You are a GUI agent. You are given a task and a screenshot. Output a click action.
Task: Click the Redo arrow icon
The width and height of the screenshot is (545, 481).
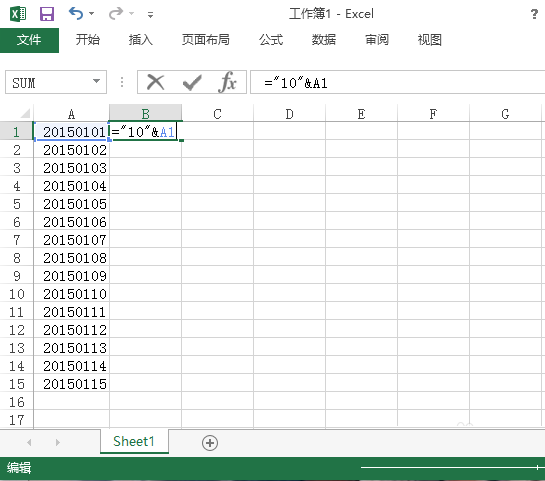pos(116,14)
